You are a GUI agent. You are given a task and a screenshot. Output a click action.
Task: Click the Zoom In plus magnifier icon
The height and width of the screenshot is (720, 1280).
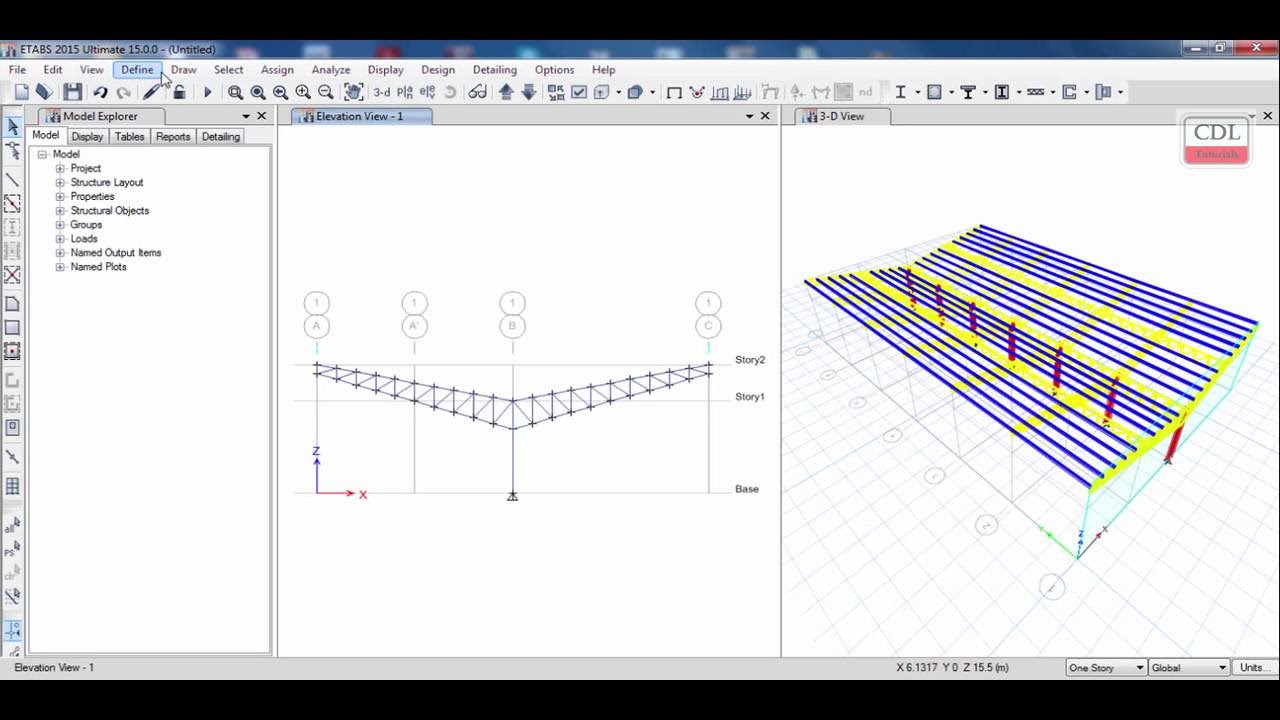(303, 92)
